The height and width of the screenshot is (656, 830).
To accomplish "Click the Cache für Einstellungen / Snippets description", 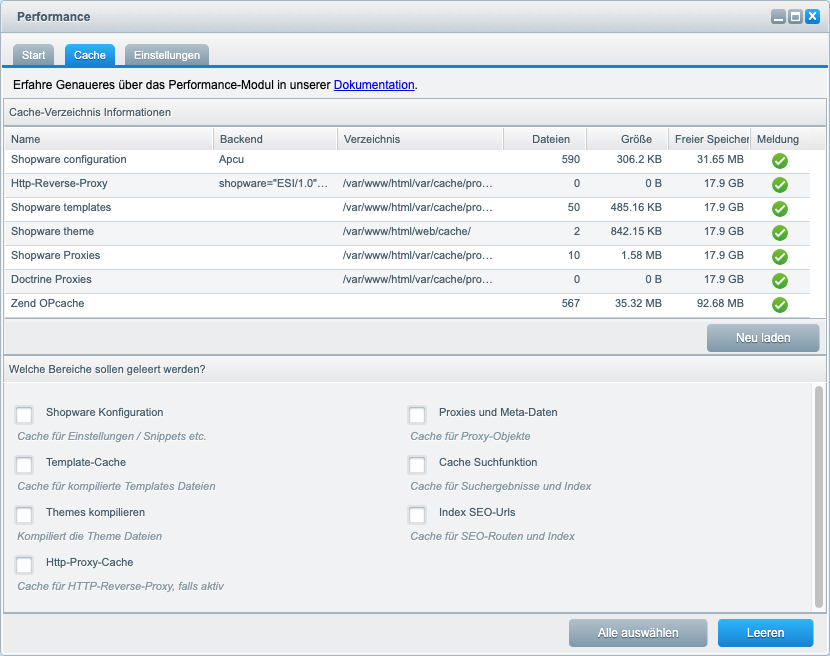I will point(112,436).
